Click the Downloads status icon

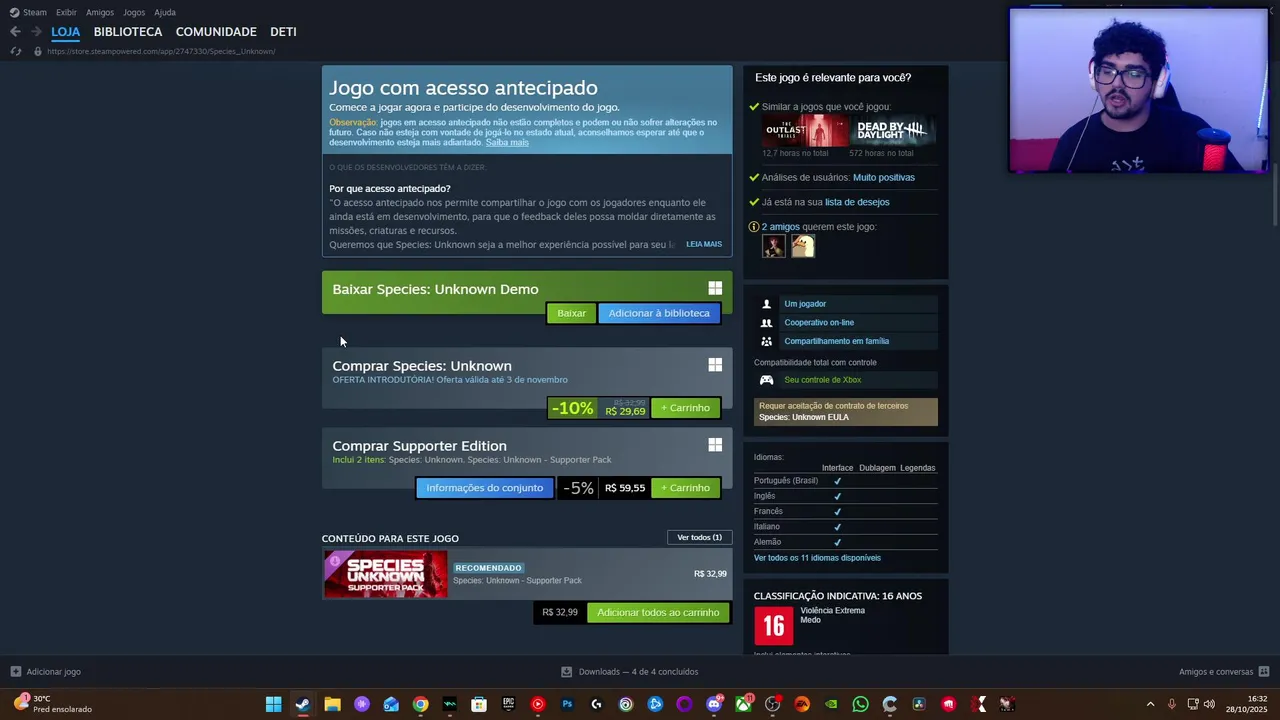point(566,672)
